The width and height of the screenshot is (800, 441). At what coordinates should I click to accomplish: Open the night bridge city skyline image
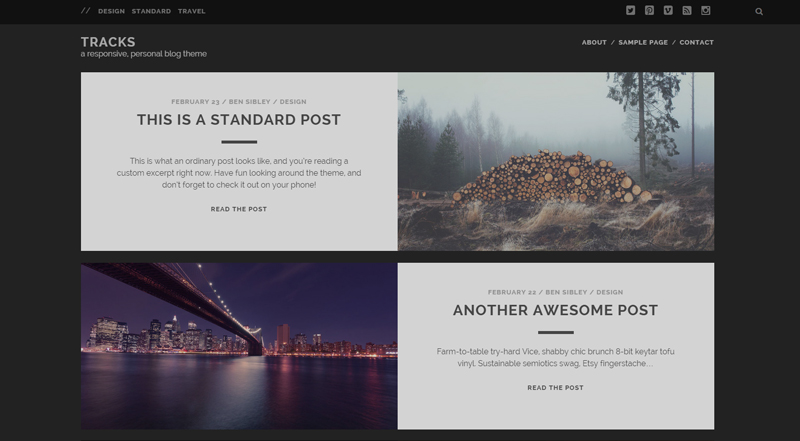tap(239, 346)
